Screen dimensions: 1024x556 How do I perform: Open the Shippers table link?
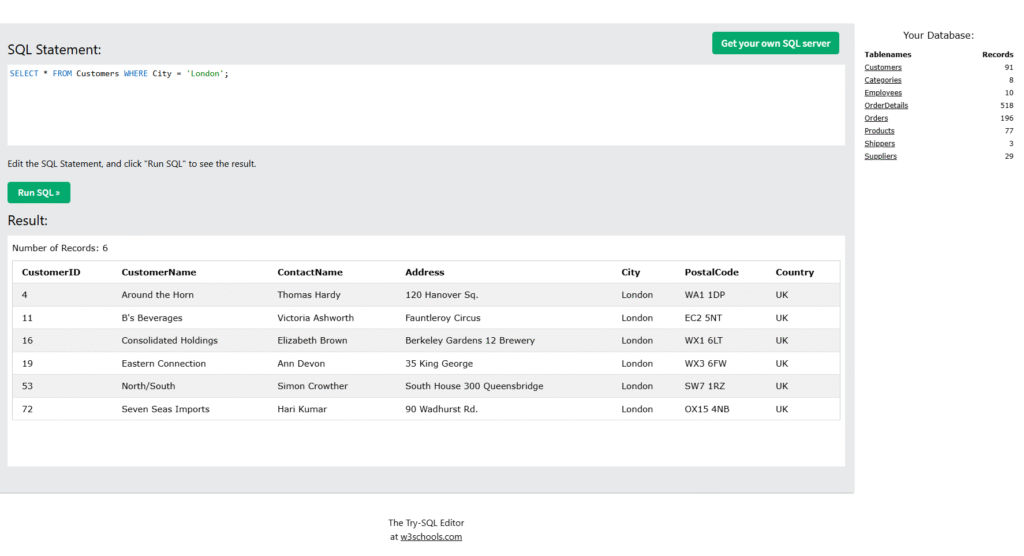[879, 144]
